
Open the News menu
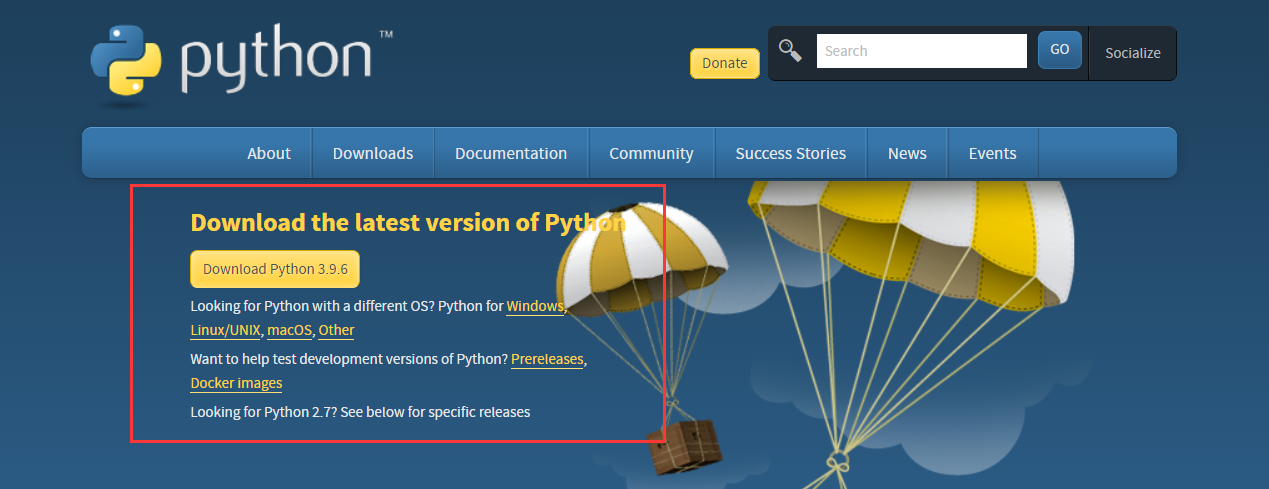pos(907,153)
